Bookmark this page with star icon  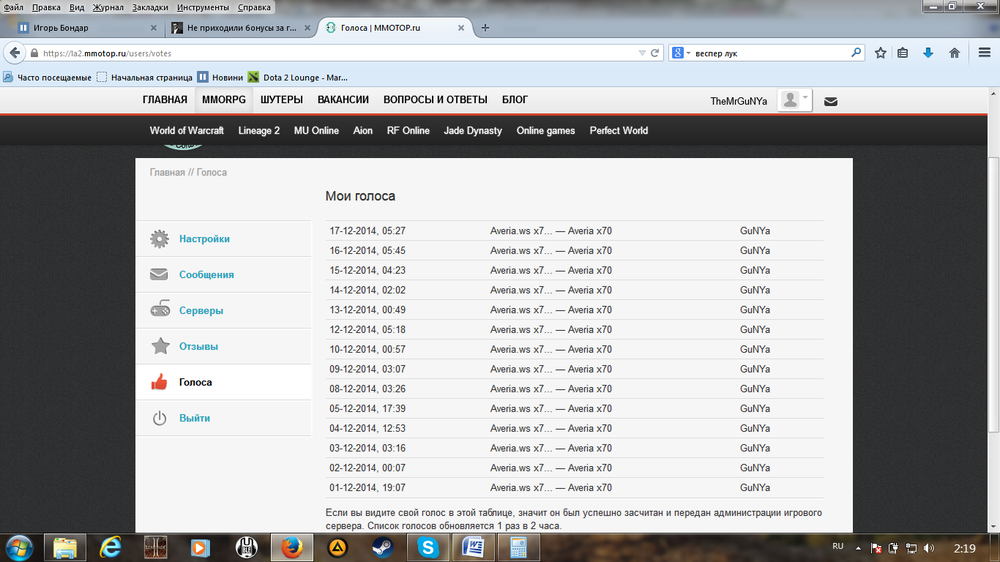click(x=880, y=53)
